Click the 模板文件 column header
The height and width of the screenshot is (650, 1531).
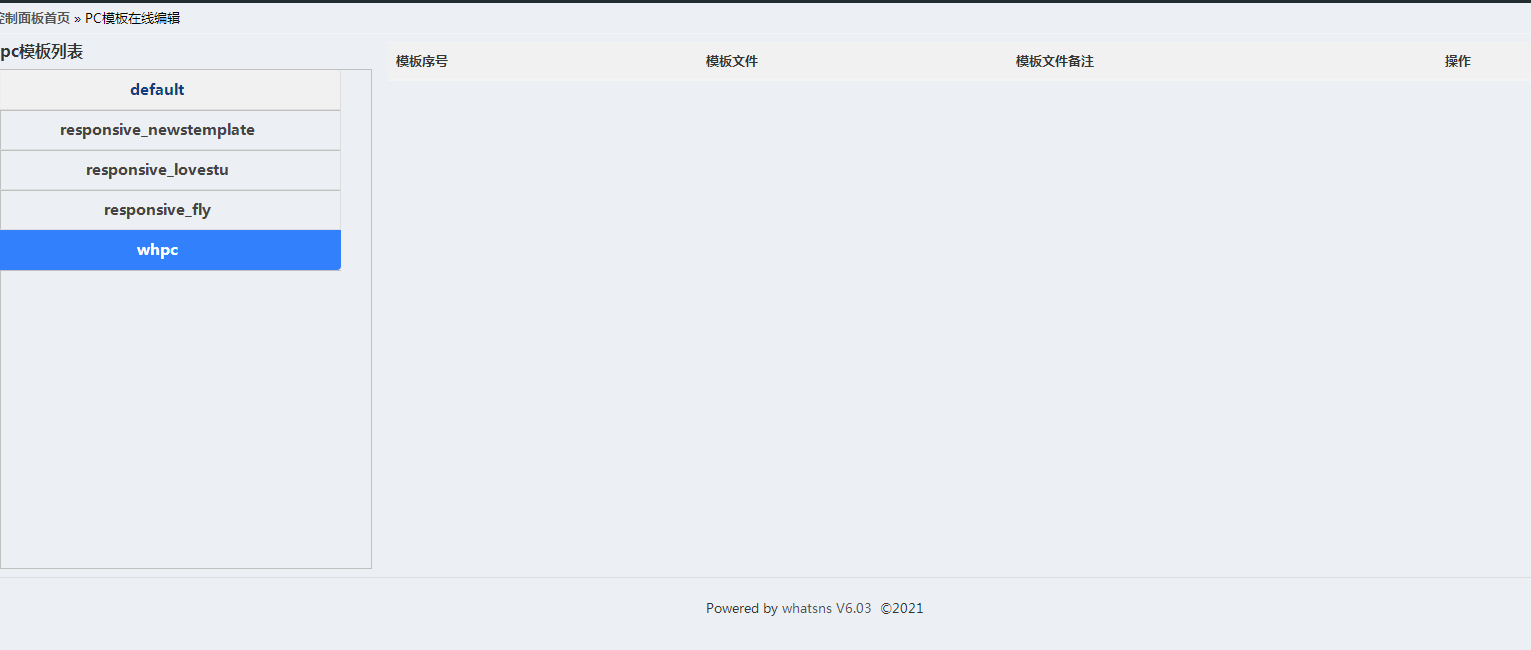pyautogui.click(x=732, y=61)
